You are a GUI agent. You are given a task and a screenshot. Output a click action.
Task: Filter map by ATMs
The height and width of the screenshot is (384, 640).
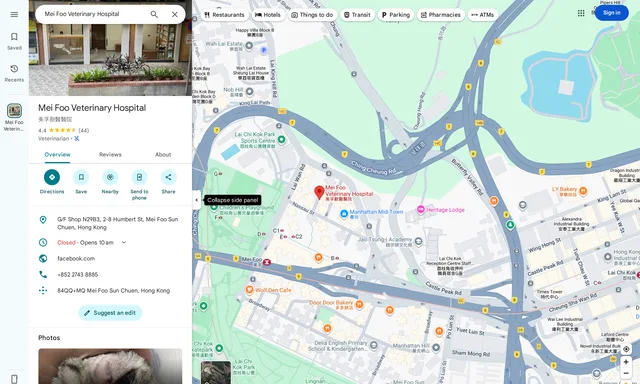[x=483, y=15]
